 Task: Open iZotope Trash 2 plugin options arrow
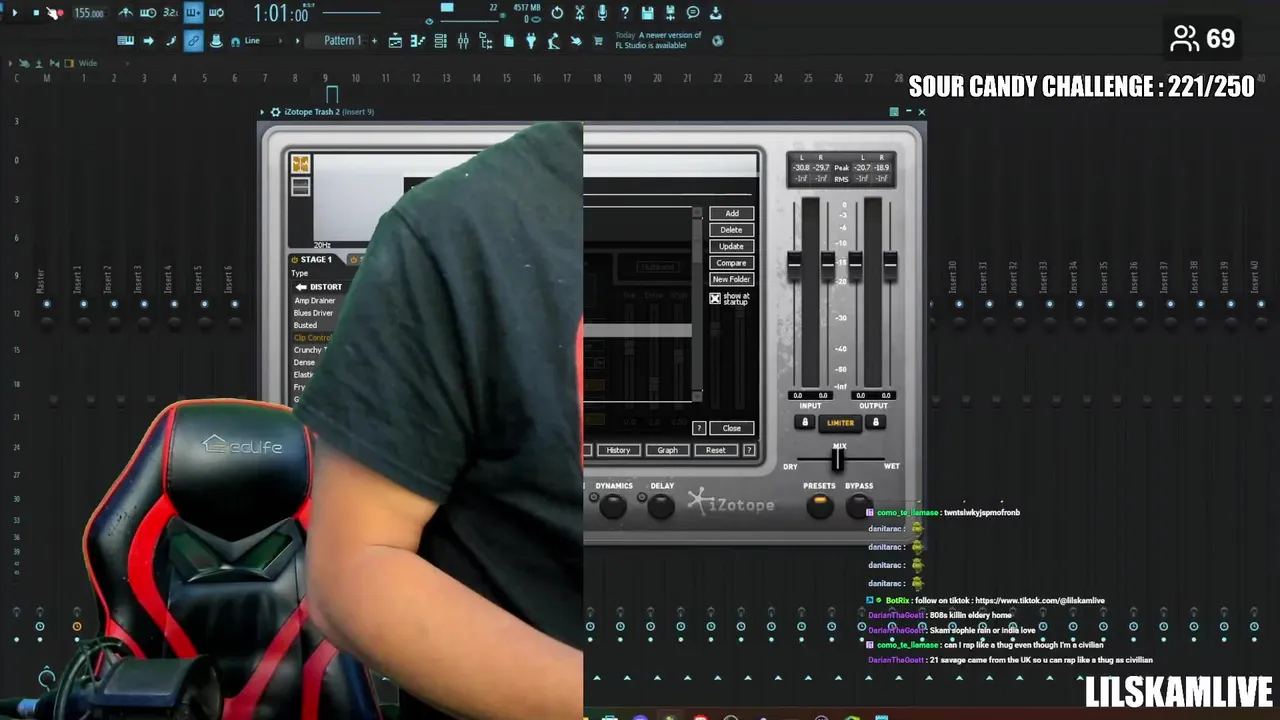(262, 112)
